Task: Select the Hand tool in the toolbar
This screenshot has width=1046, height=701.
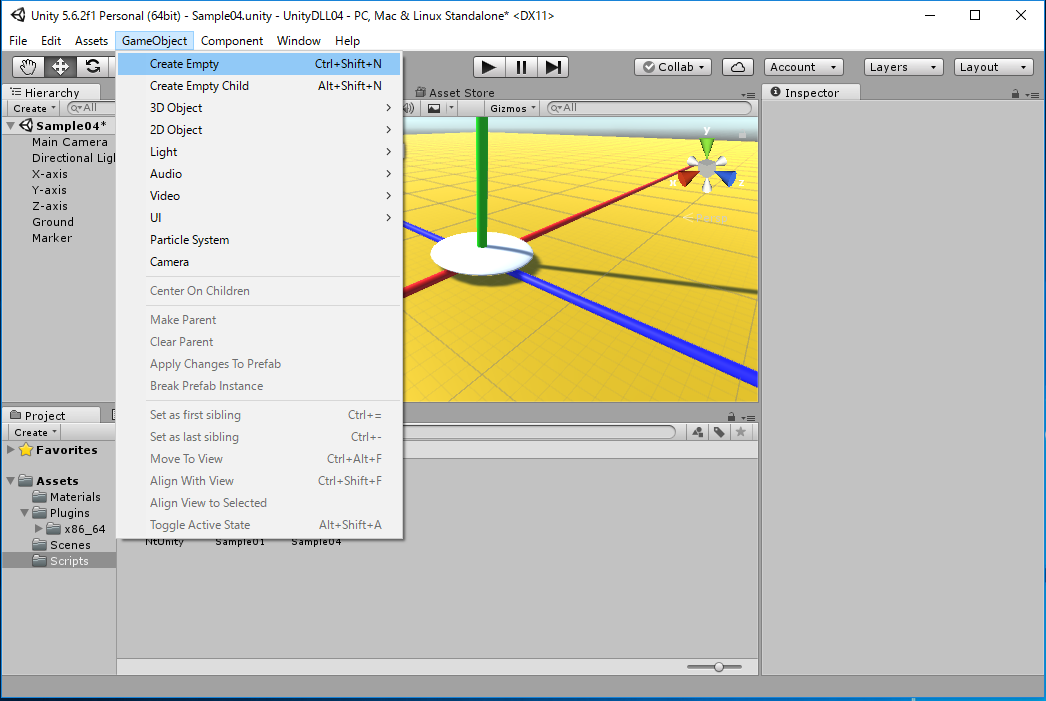Action: click(29, 67)
